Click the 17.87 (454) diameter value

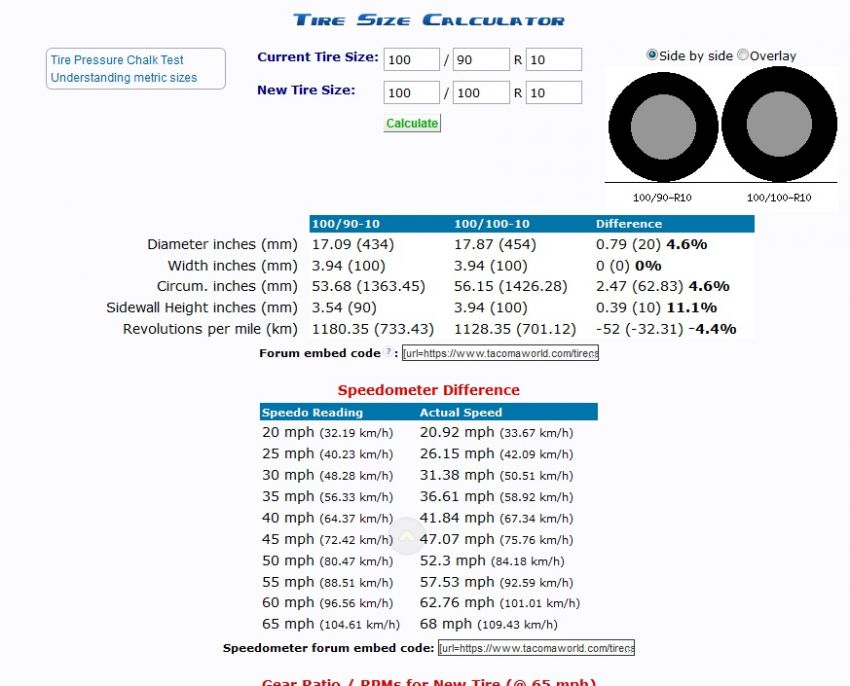click(495, 245)
